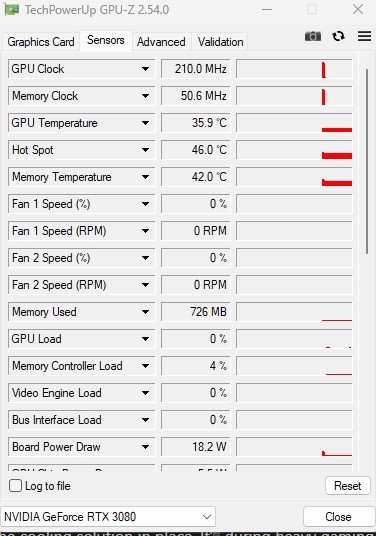Screen dimensions: 376x536
Task: Switch to the Graphics Card tab
Action: point(41,42)
